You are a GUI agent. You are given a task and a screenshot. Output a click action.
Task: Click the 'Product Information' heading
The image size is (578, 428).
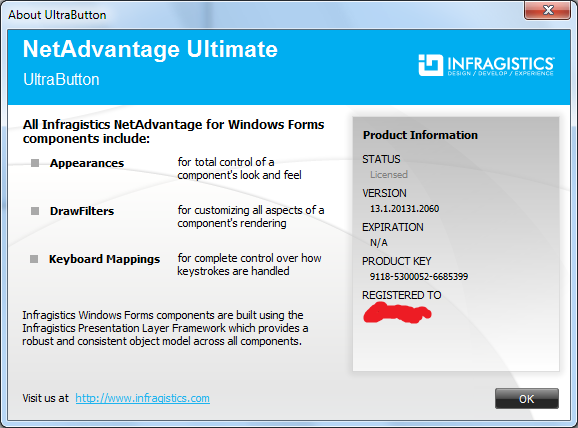coord(420,135)
